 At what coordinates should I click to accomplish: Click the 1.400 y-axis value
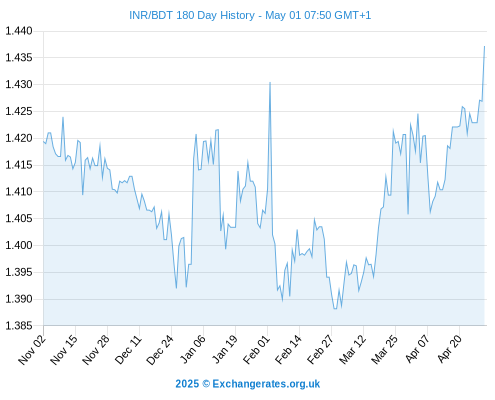click(19, 245)
